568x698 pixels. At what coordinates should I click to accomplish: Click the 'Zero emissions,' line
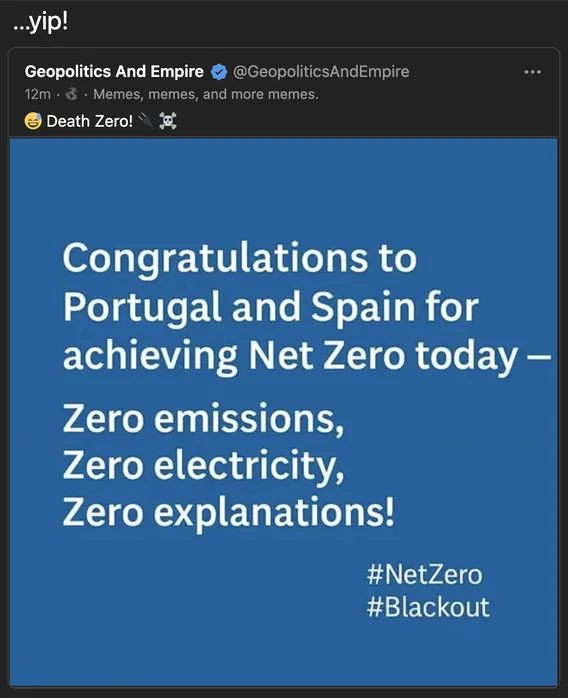pos(203,420)
